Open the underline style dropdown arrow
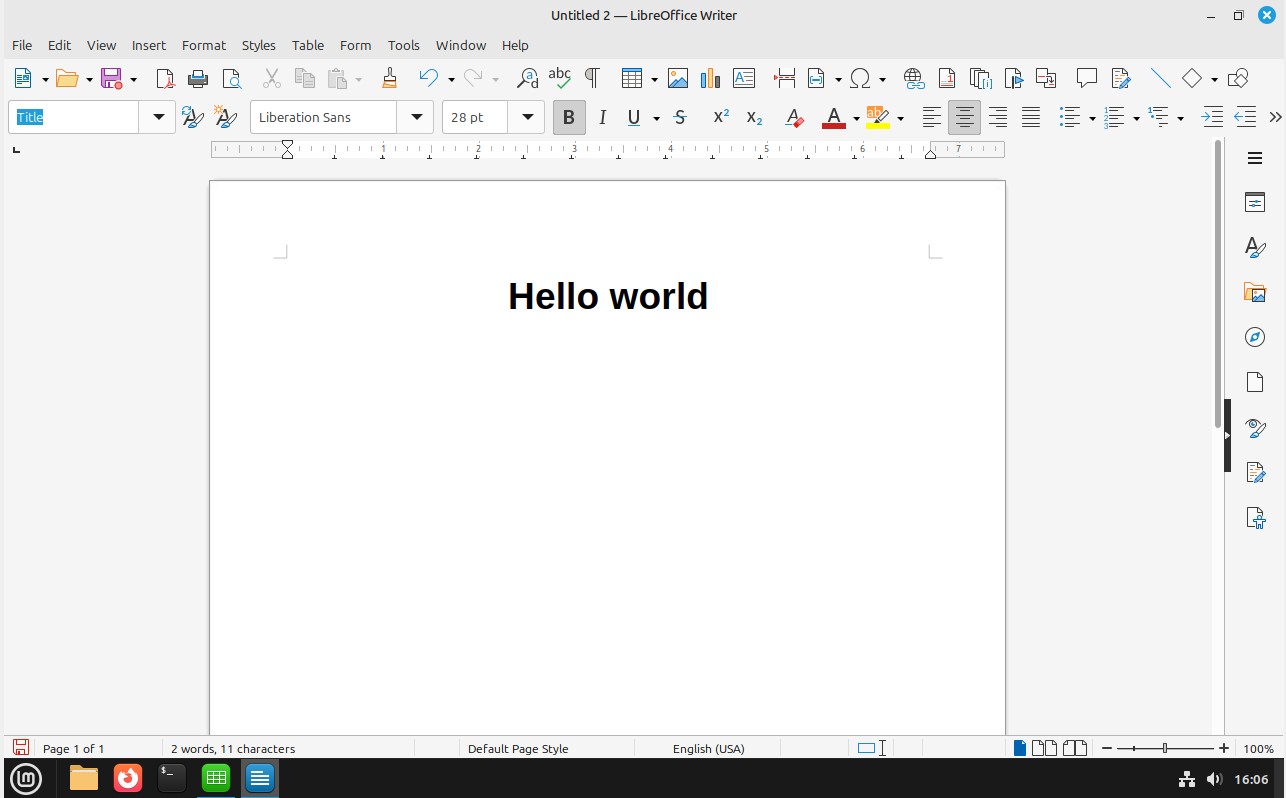Screen dimensions: 1286x798 [x=656, y=118]
